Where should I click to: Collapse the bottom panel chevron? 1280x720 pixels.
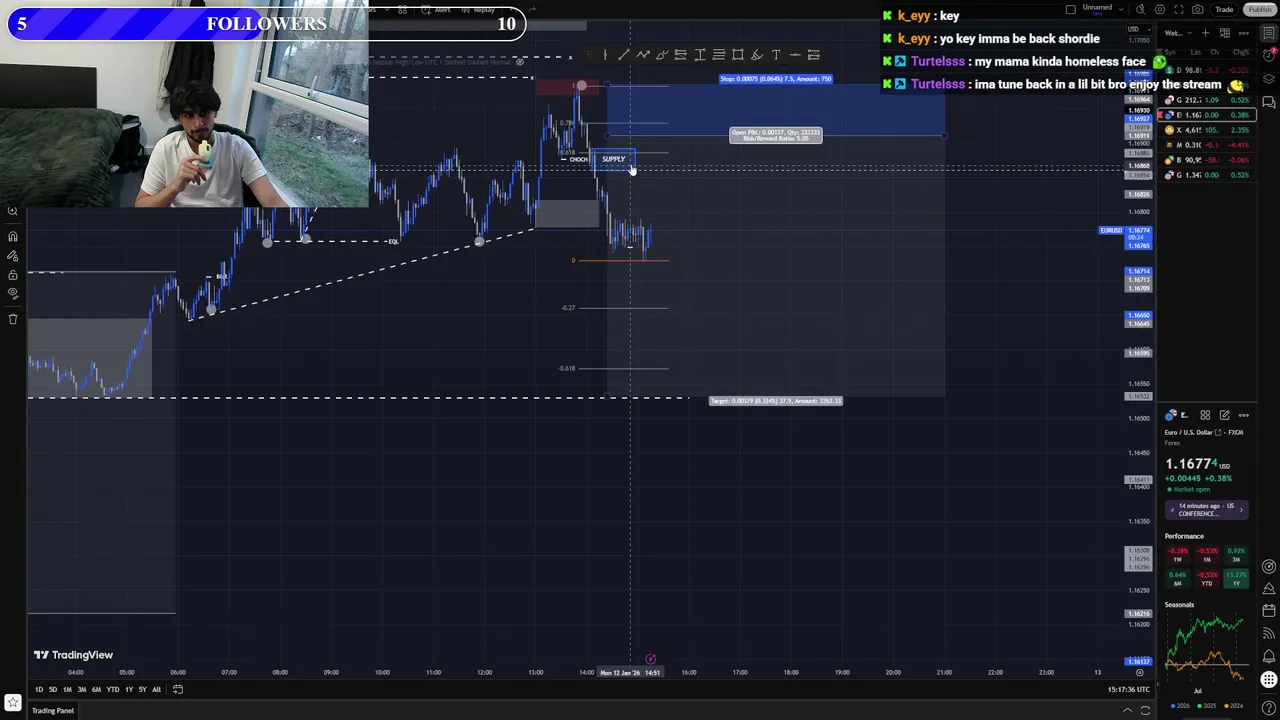point(1127,710)
